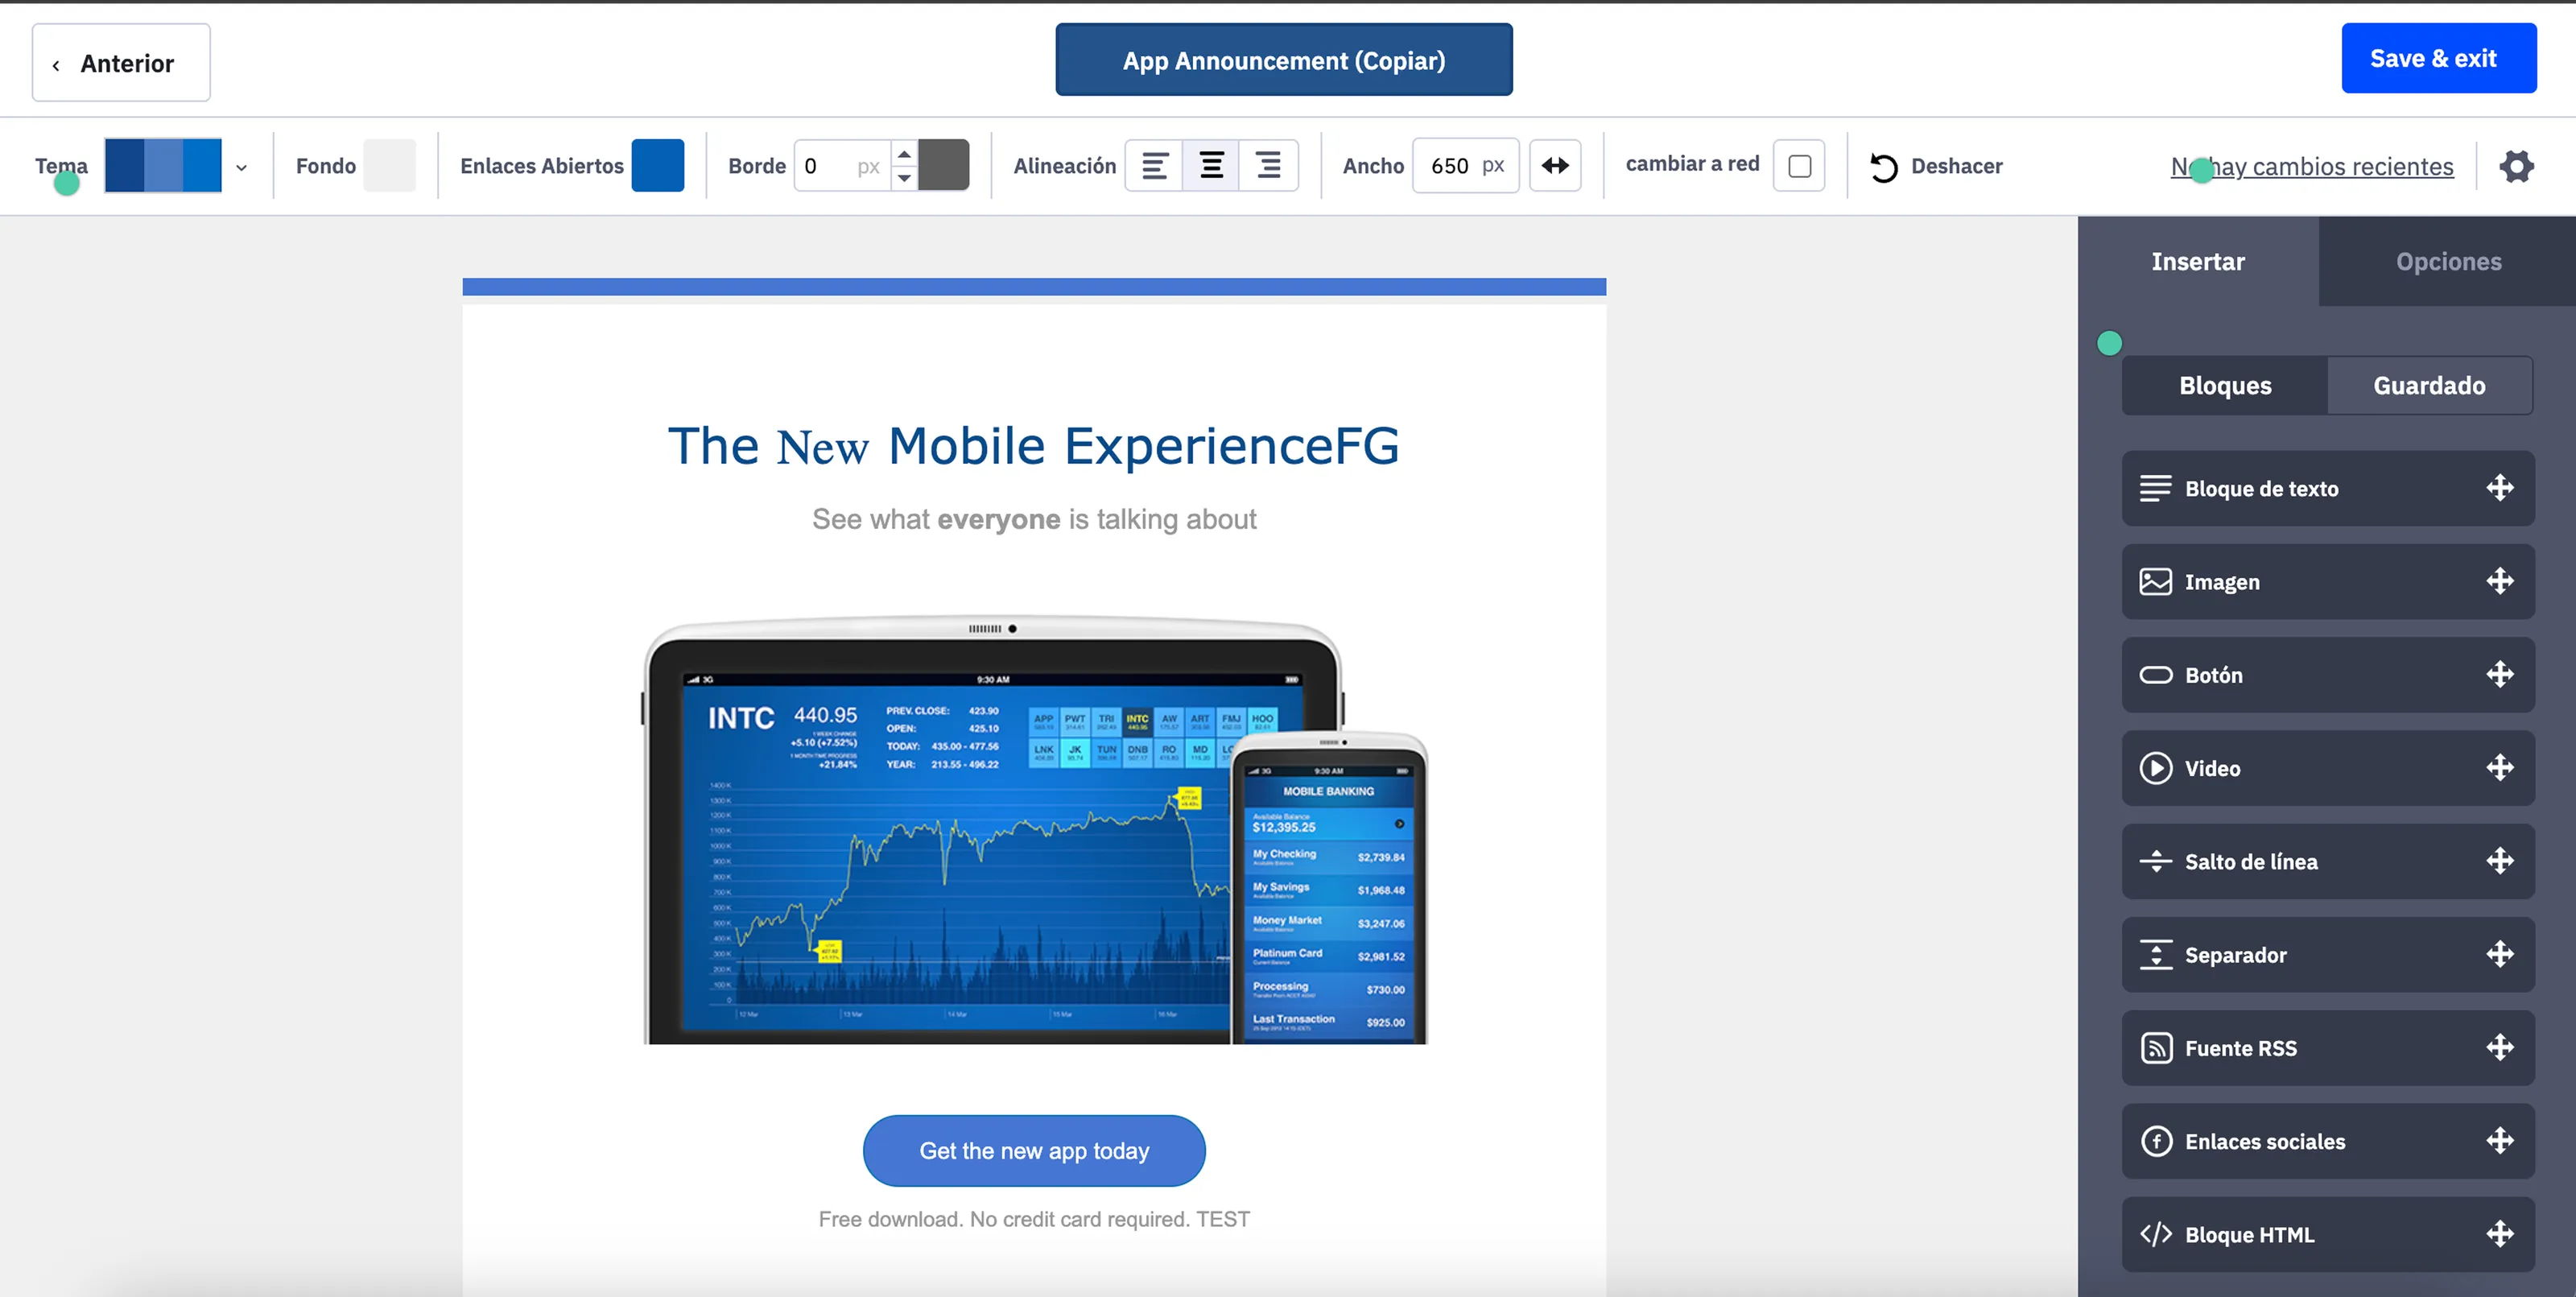The width and height of the screenshot is (2576, 1297).
Task: Go back with the Anterior button
Action: 121,63
